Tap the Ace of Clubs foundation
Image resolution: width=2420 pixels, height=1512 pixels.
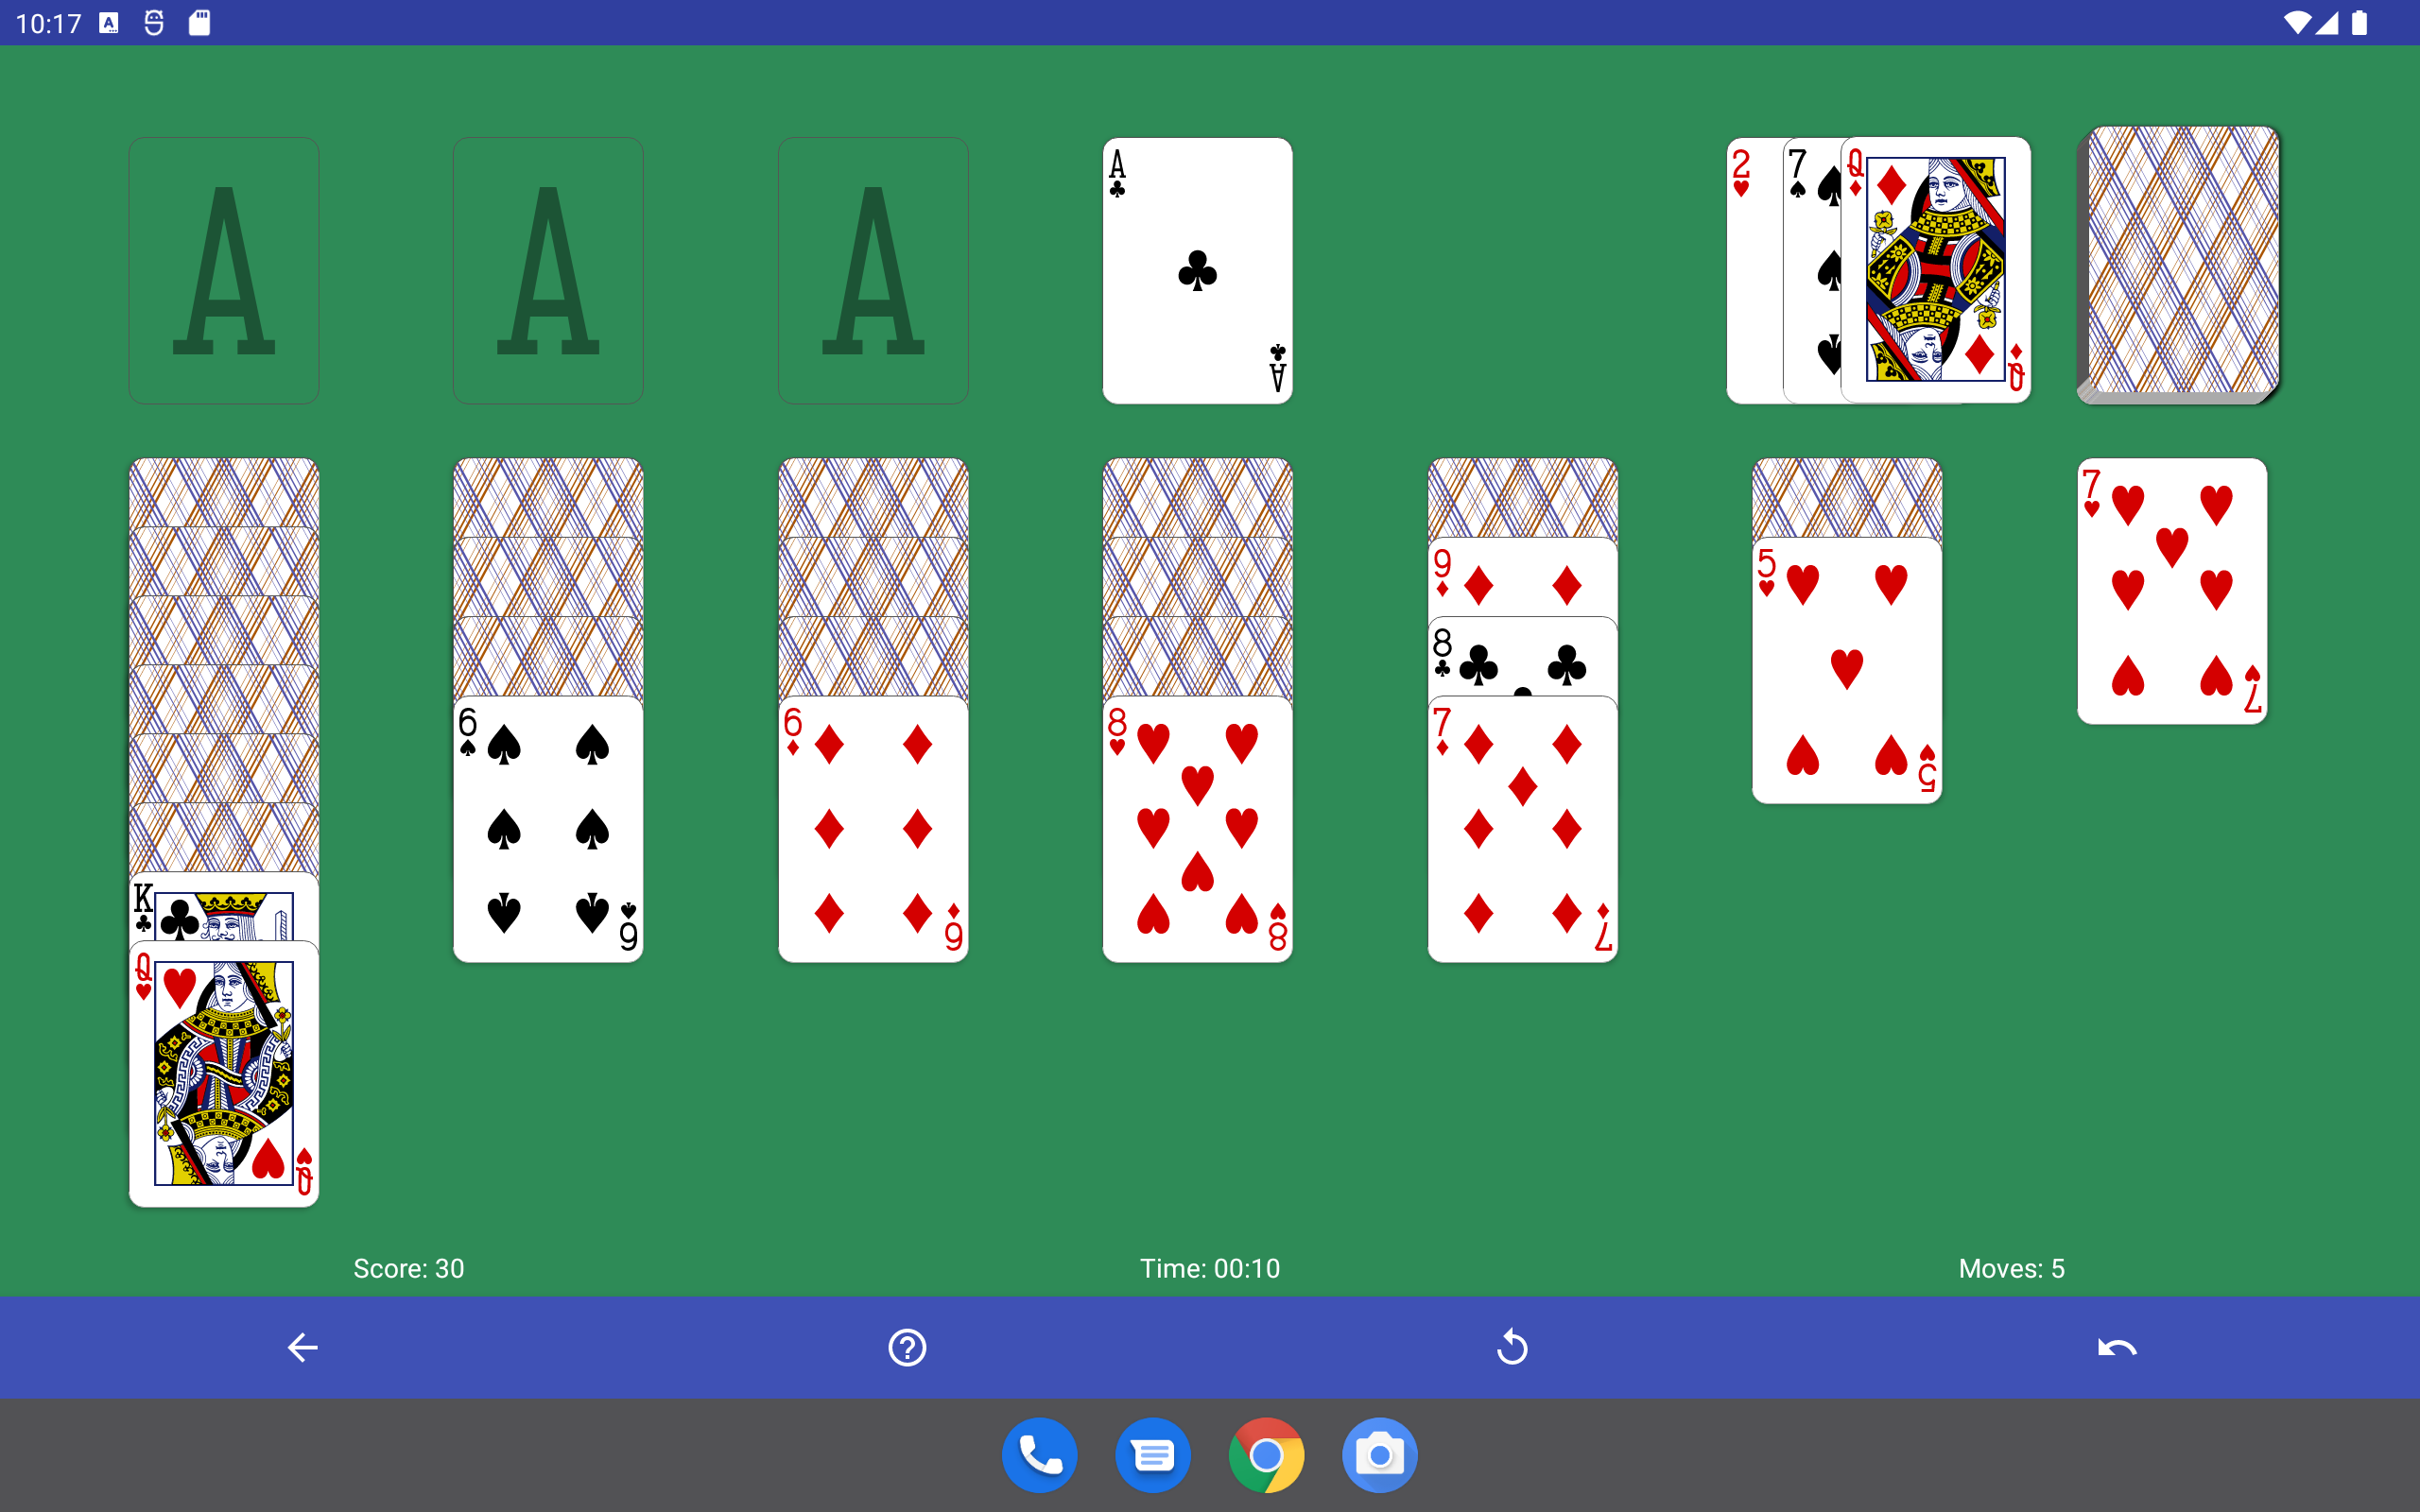tap(1197, 270)
